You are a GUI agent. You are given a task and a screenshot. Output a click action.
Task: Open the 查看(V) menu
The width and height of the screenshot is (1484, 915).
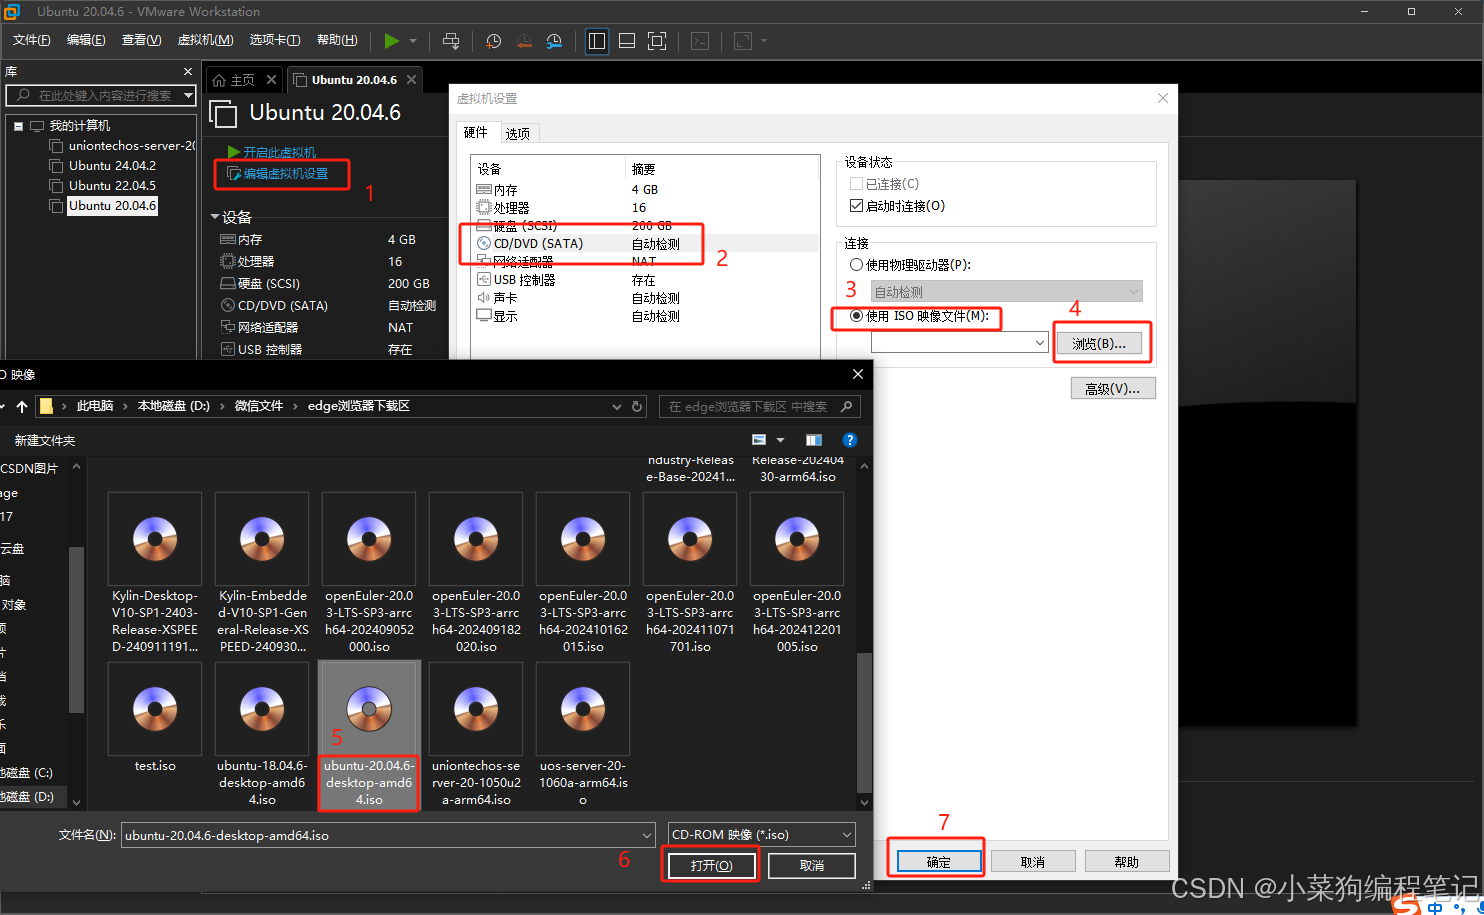(x=141, y=40)
